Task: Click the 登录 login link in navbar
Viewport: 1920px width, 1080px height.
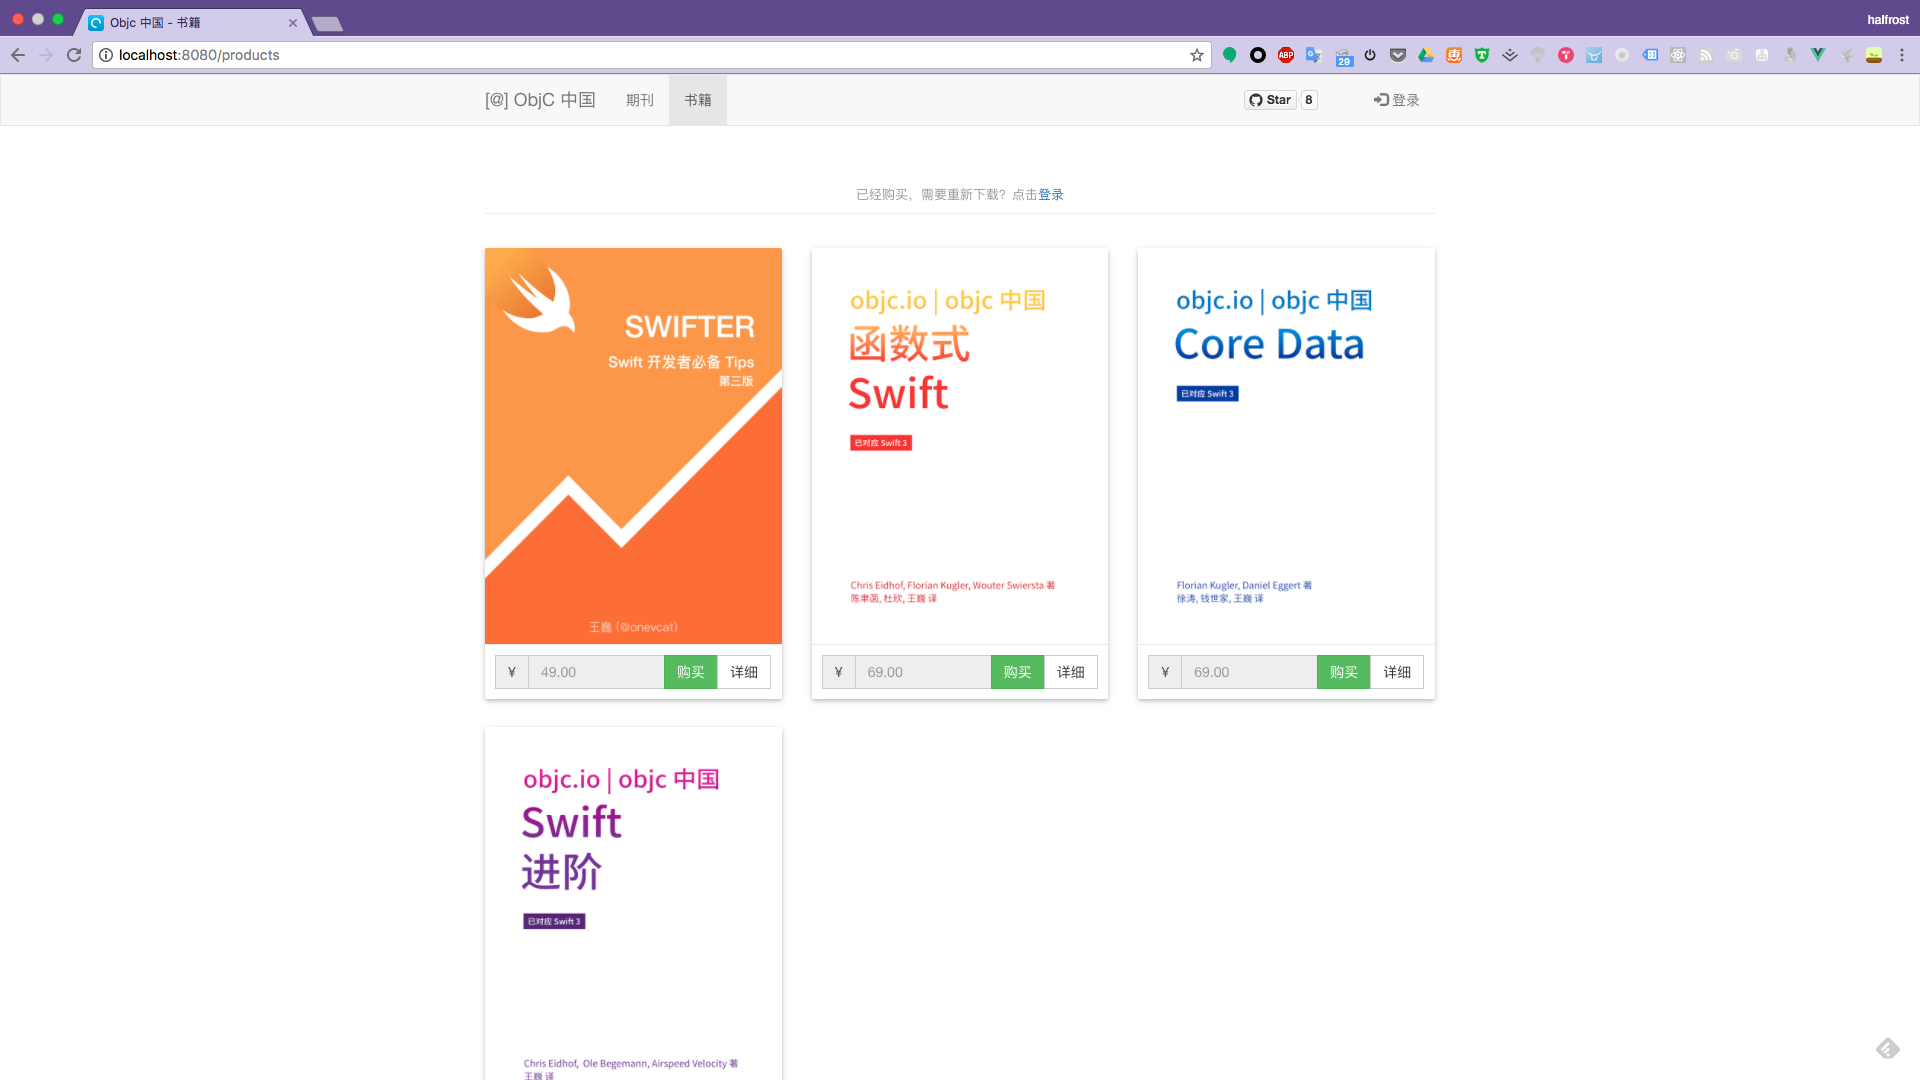Action: tap(1397, 100)
